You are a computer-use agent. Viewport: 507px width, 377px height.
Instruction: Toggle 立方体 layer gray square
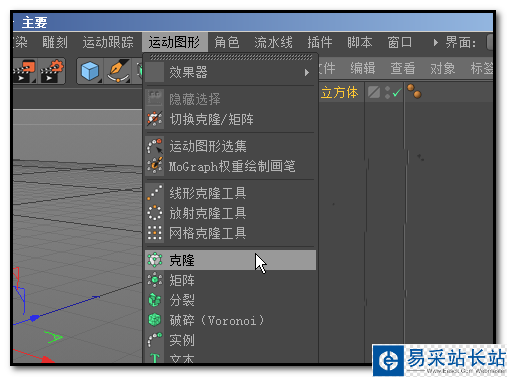point(374,92)
